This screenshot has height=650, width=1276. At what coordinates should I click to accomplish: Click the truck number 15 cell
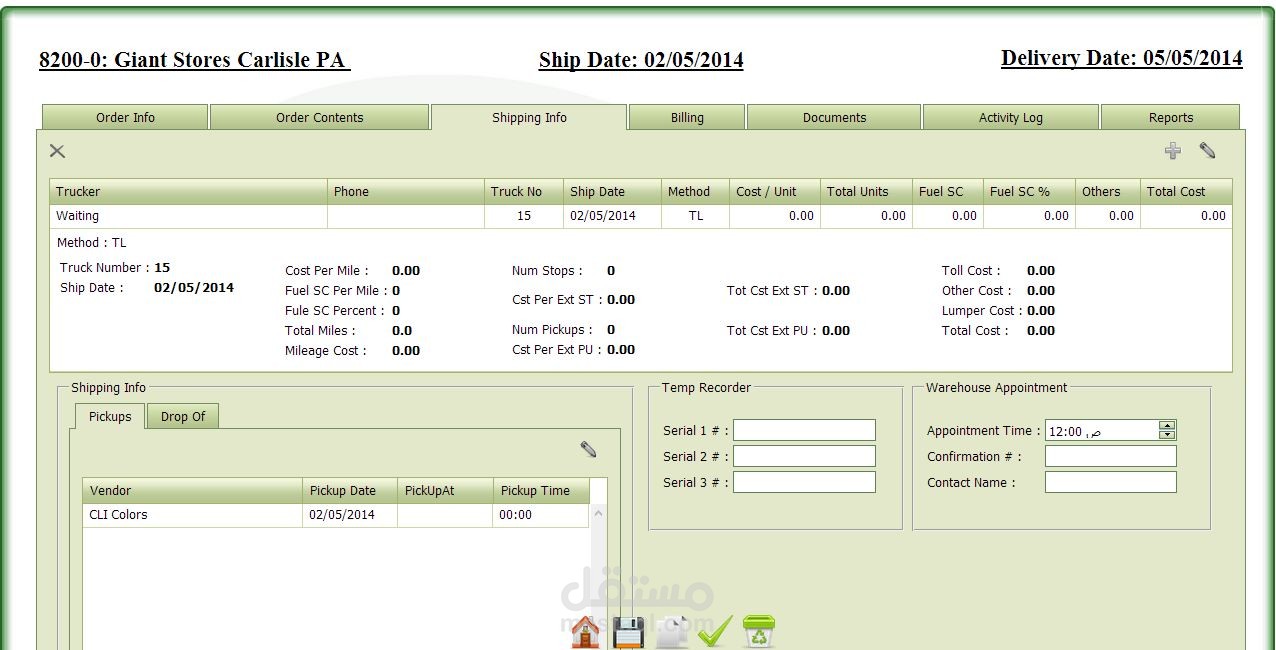pyautogui.click(x=524, y=216)
